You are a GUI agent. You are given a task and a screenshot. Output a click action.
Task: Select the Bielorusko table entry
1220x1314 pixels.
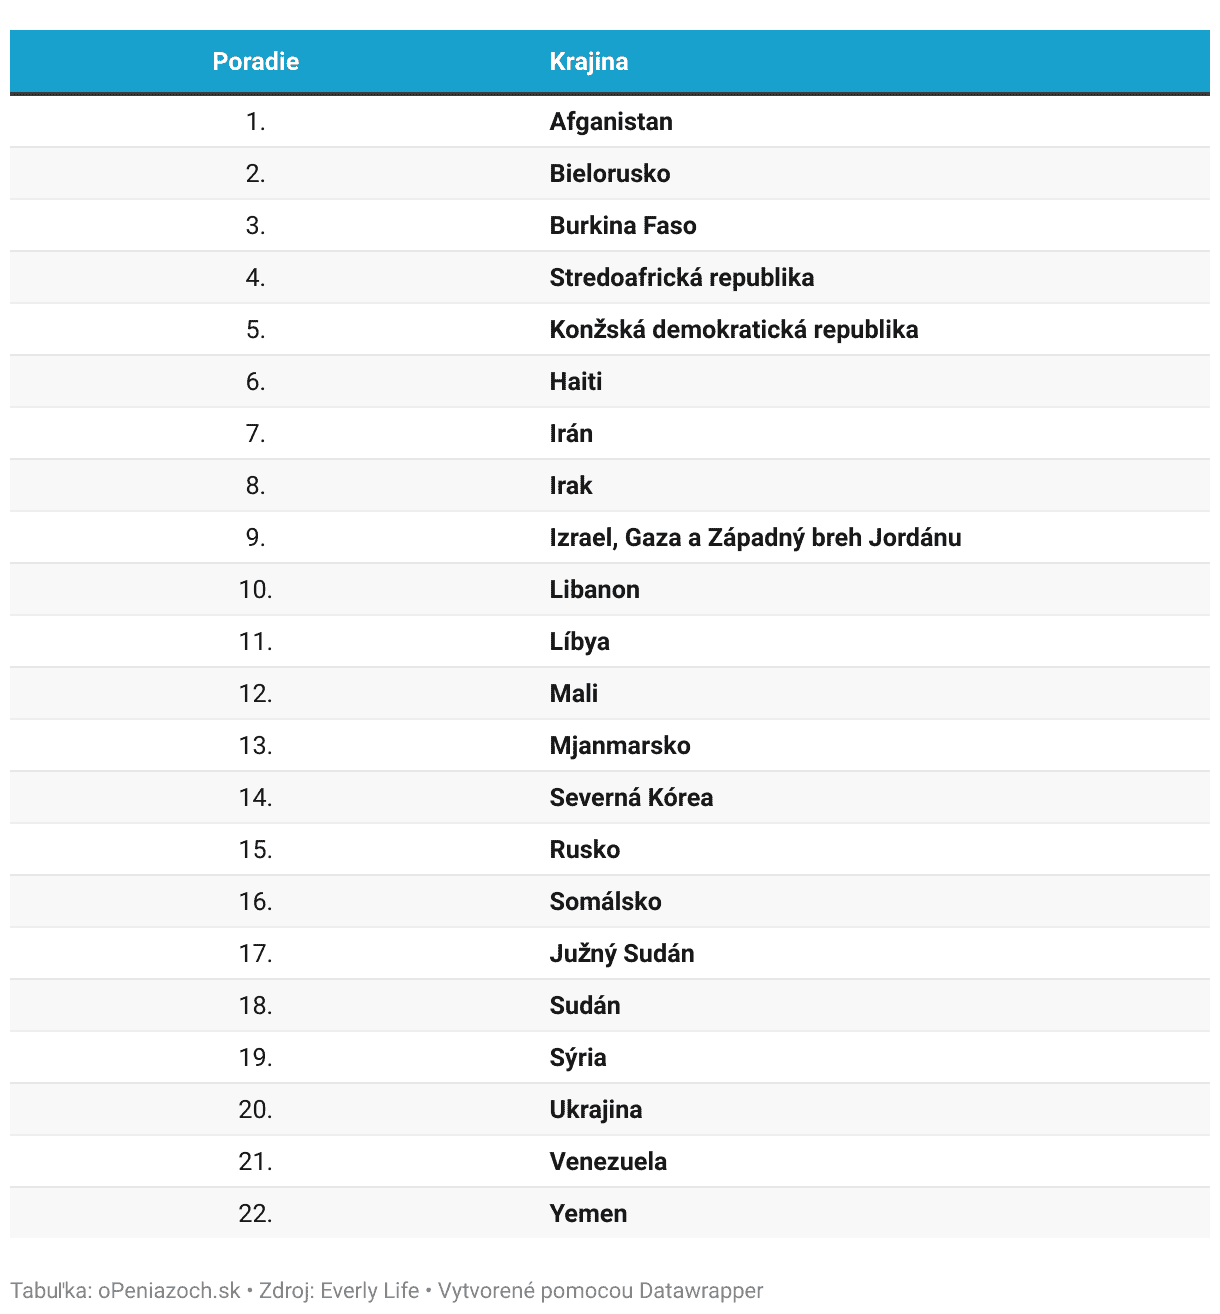click(x=610, y=174)
